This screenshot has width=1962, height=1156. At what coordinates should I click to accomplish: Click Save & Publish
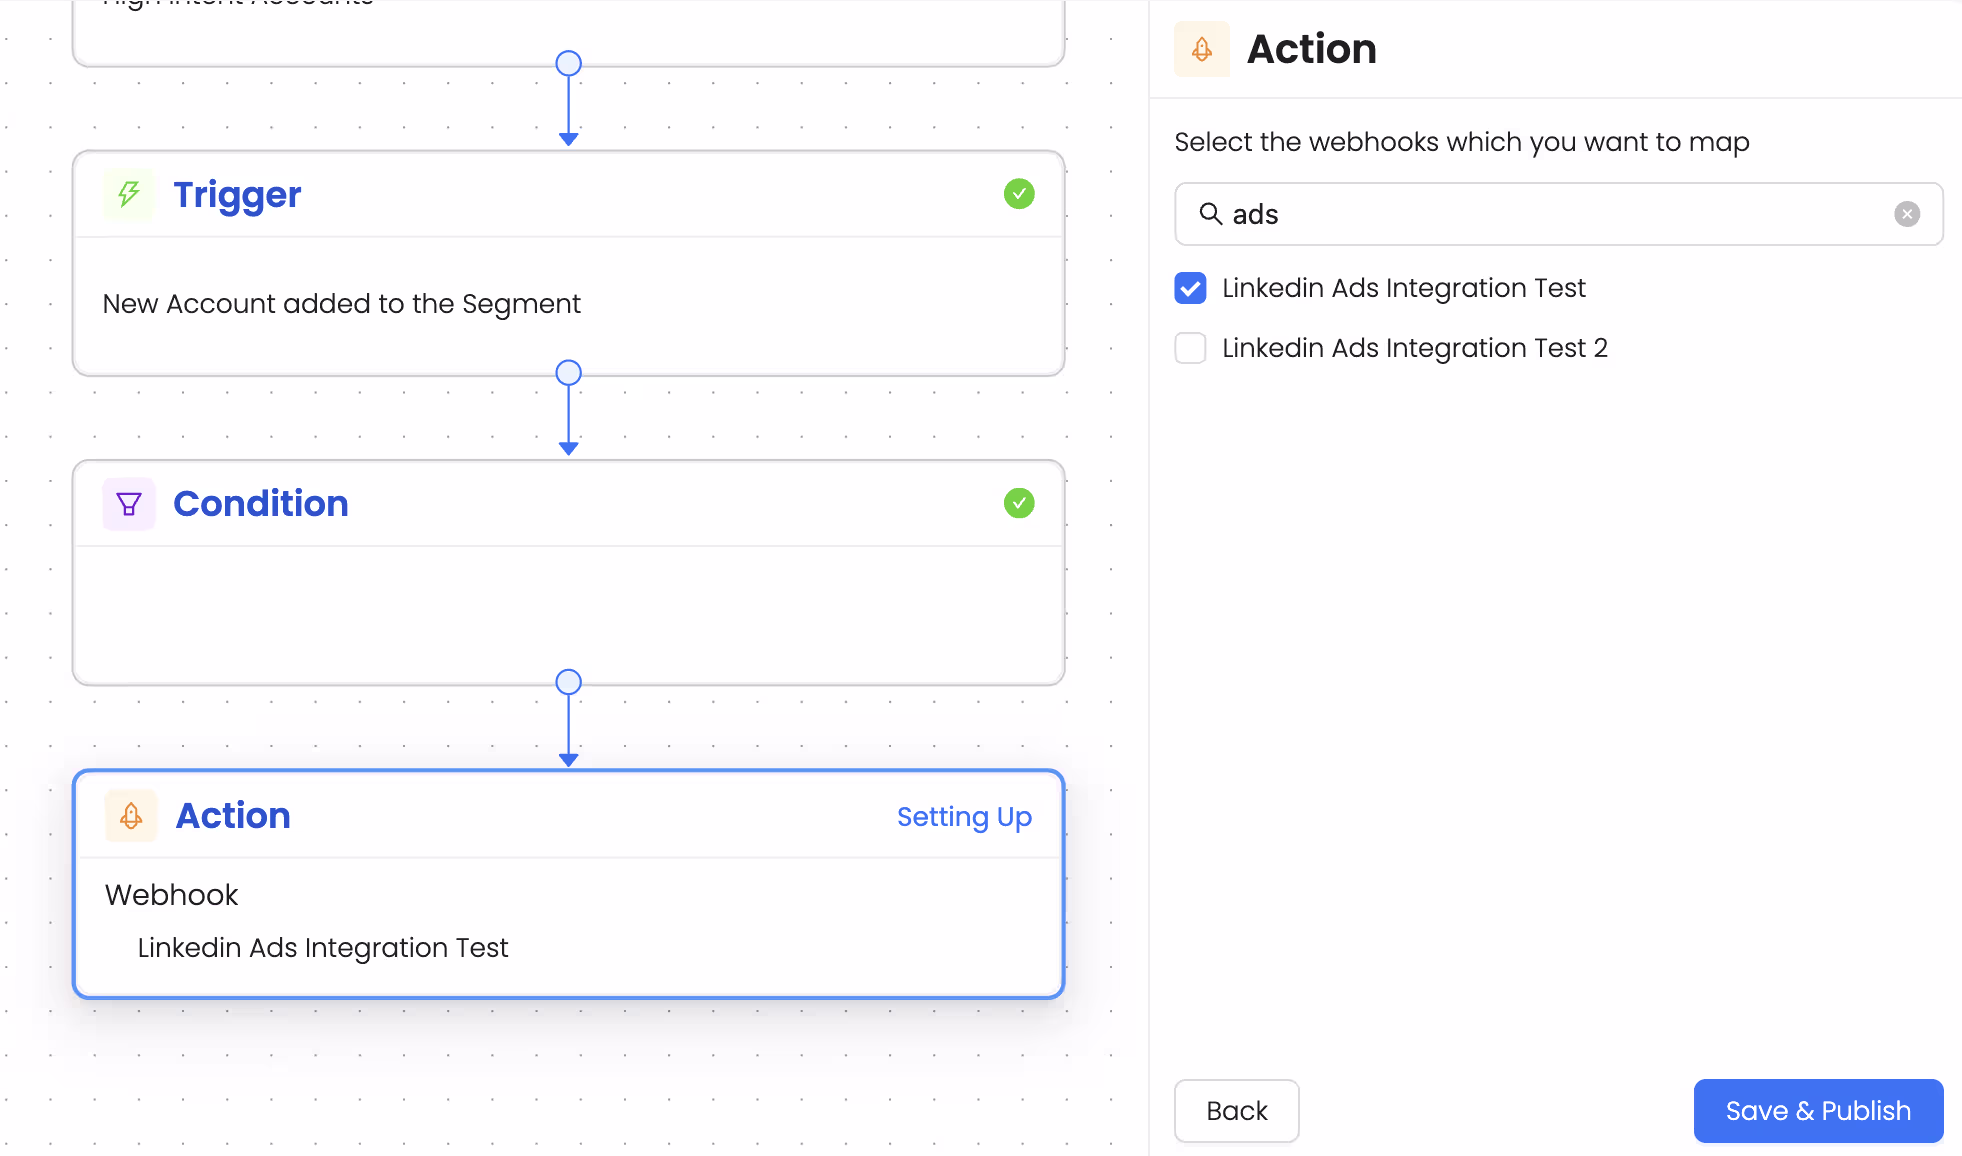pos(1818,1111)
